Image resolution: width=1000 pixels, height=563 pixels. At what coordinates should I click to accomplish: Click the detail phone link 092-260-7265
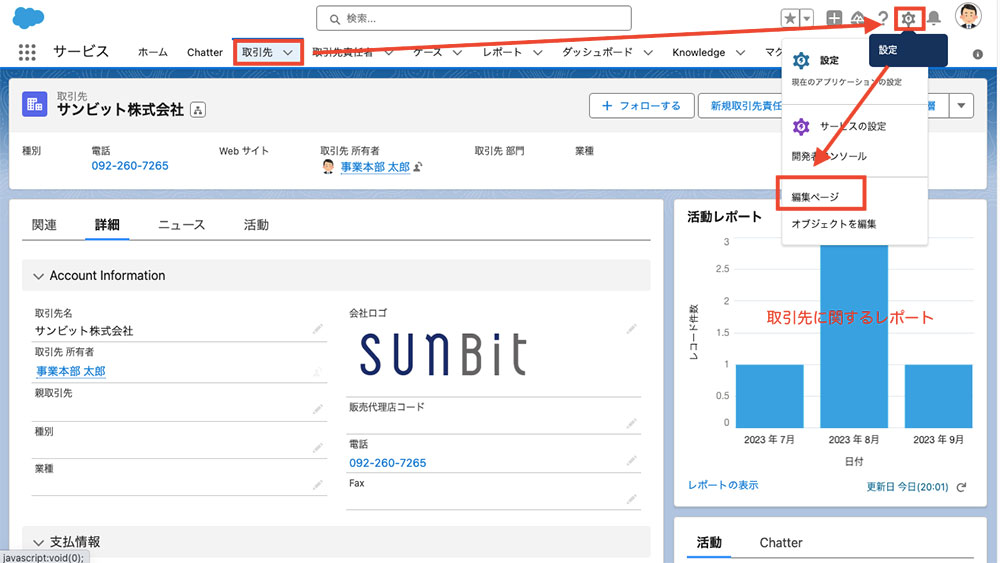point(387,463)
